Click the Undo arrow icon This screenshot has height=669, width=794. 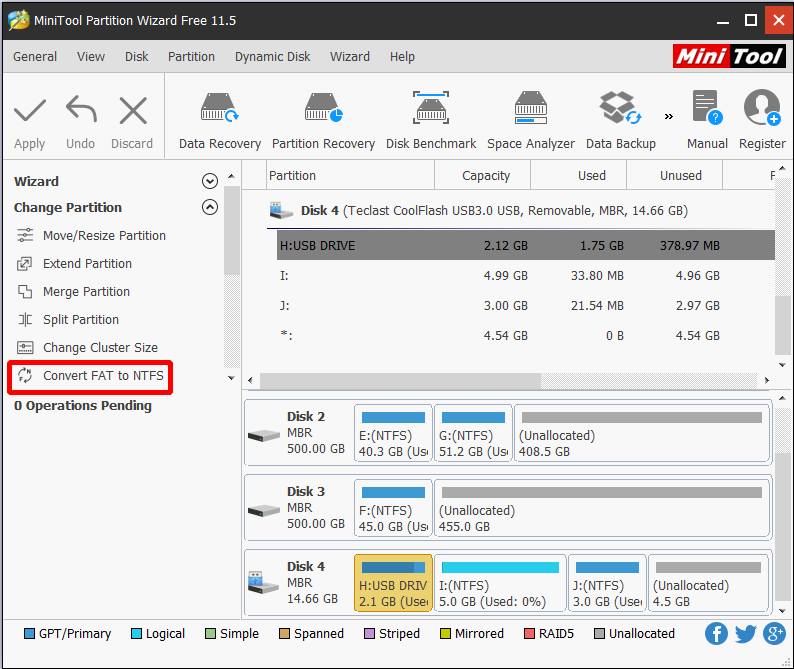point(81,109)
